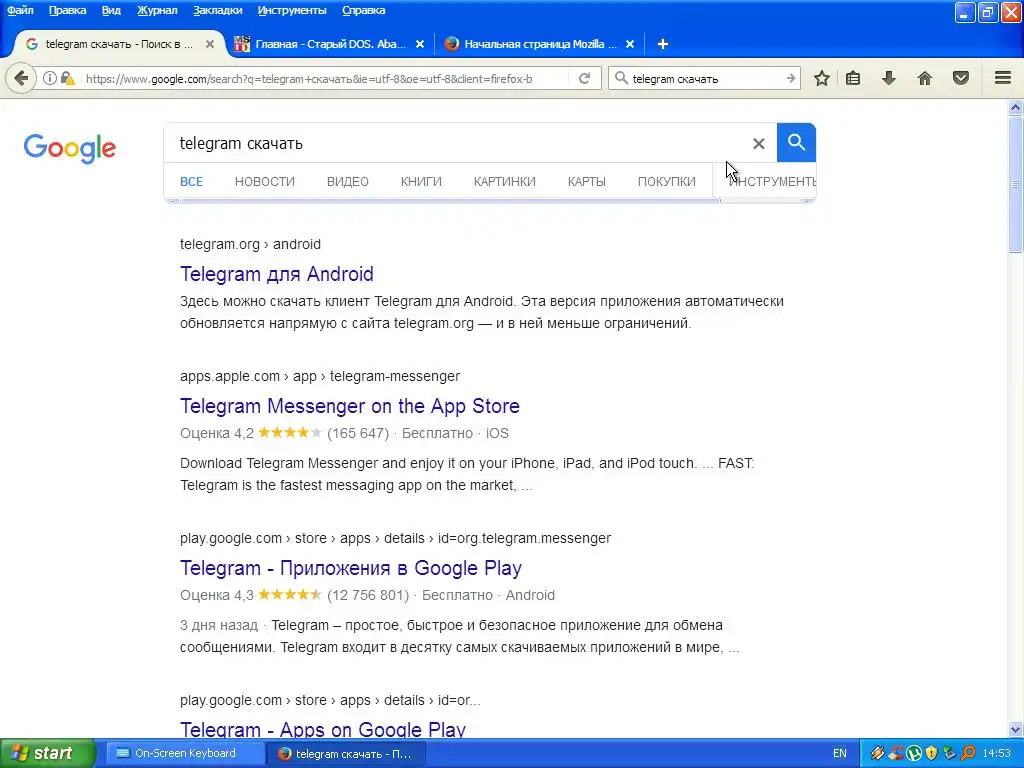The image size is (1024, 768).
Task: Open the Закладки menu
Action: click(217, 10)
